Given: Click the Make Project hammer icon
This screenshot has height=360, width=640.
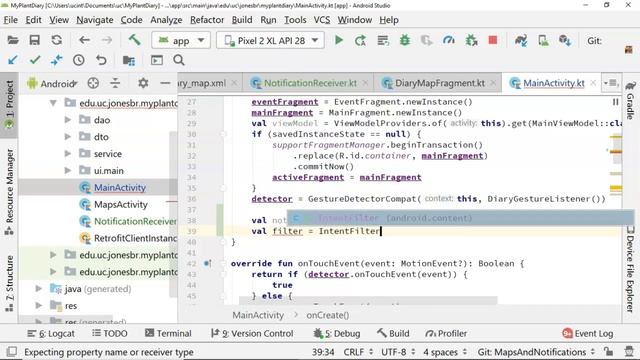Looking at the screenshot, I should 134,40.
